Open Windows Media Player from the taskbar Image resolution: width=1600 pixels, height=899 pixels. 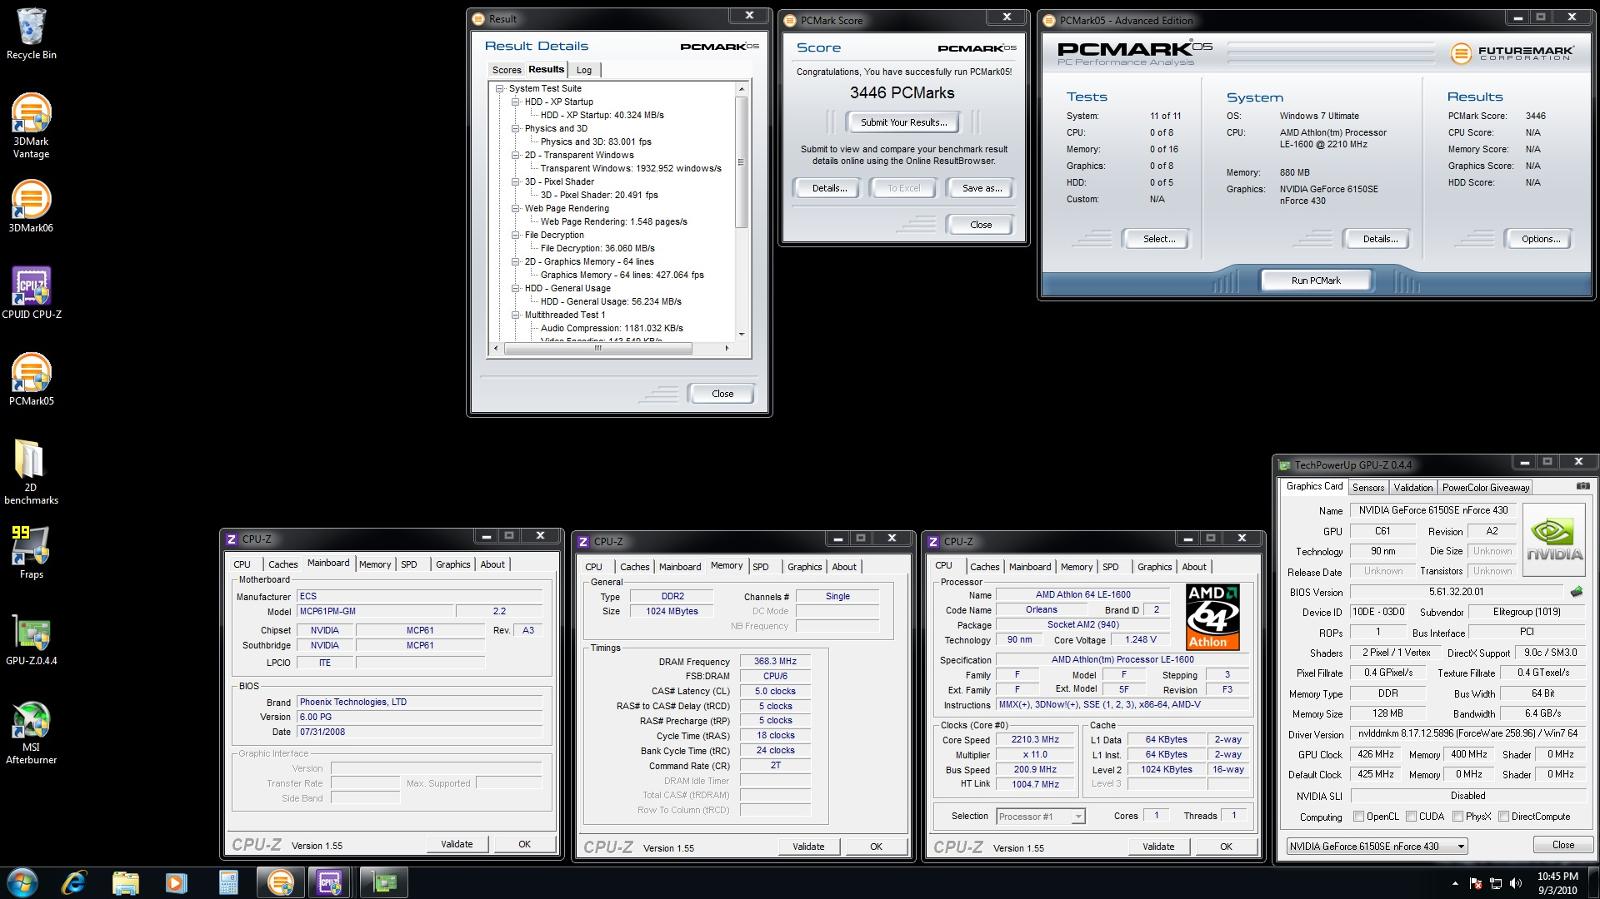[176, 882]
